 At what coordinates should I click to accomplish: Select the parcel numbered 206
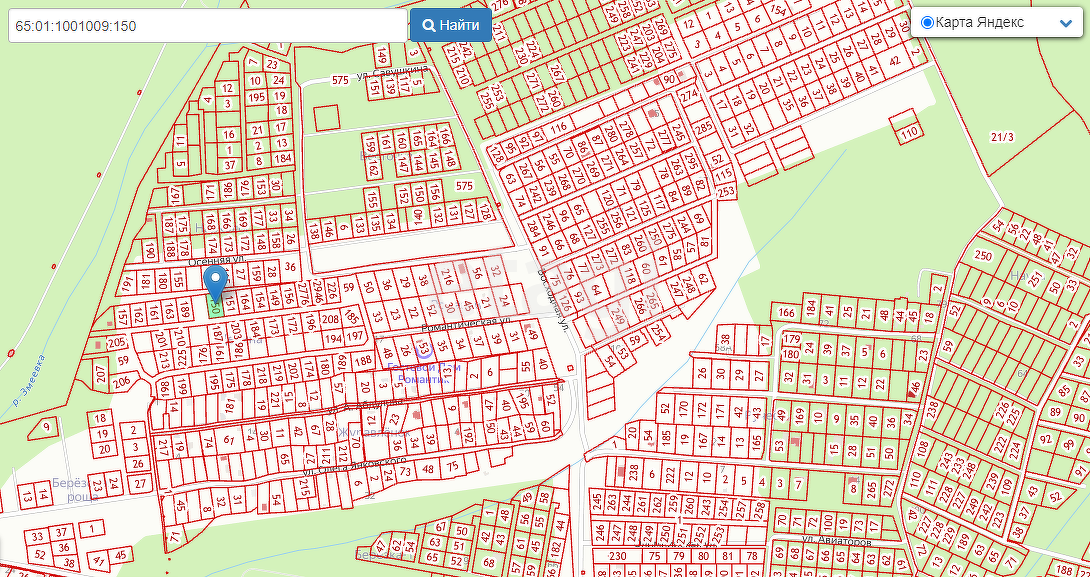click(122, 381)
